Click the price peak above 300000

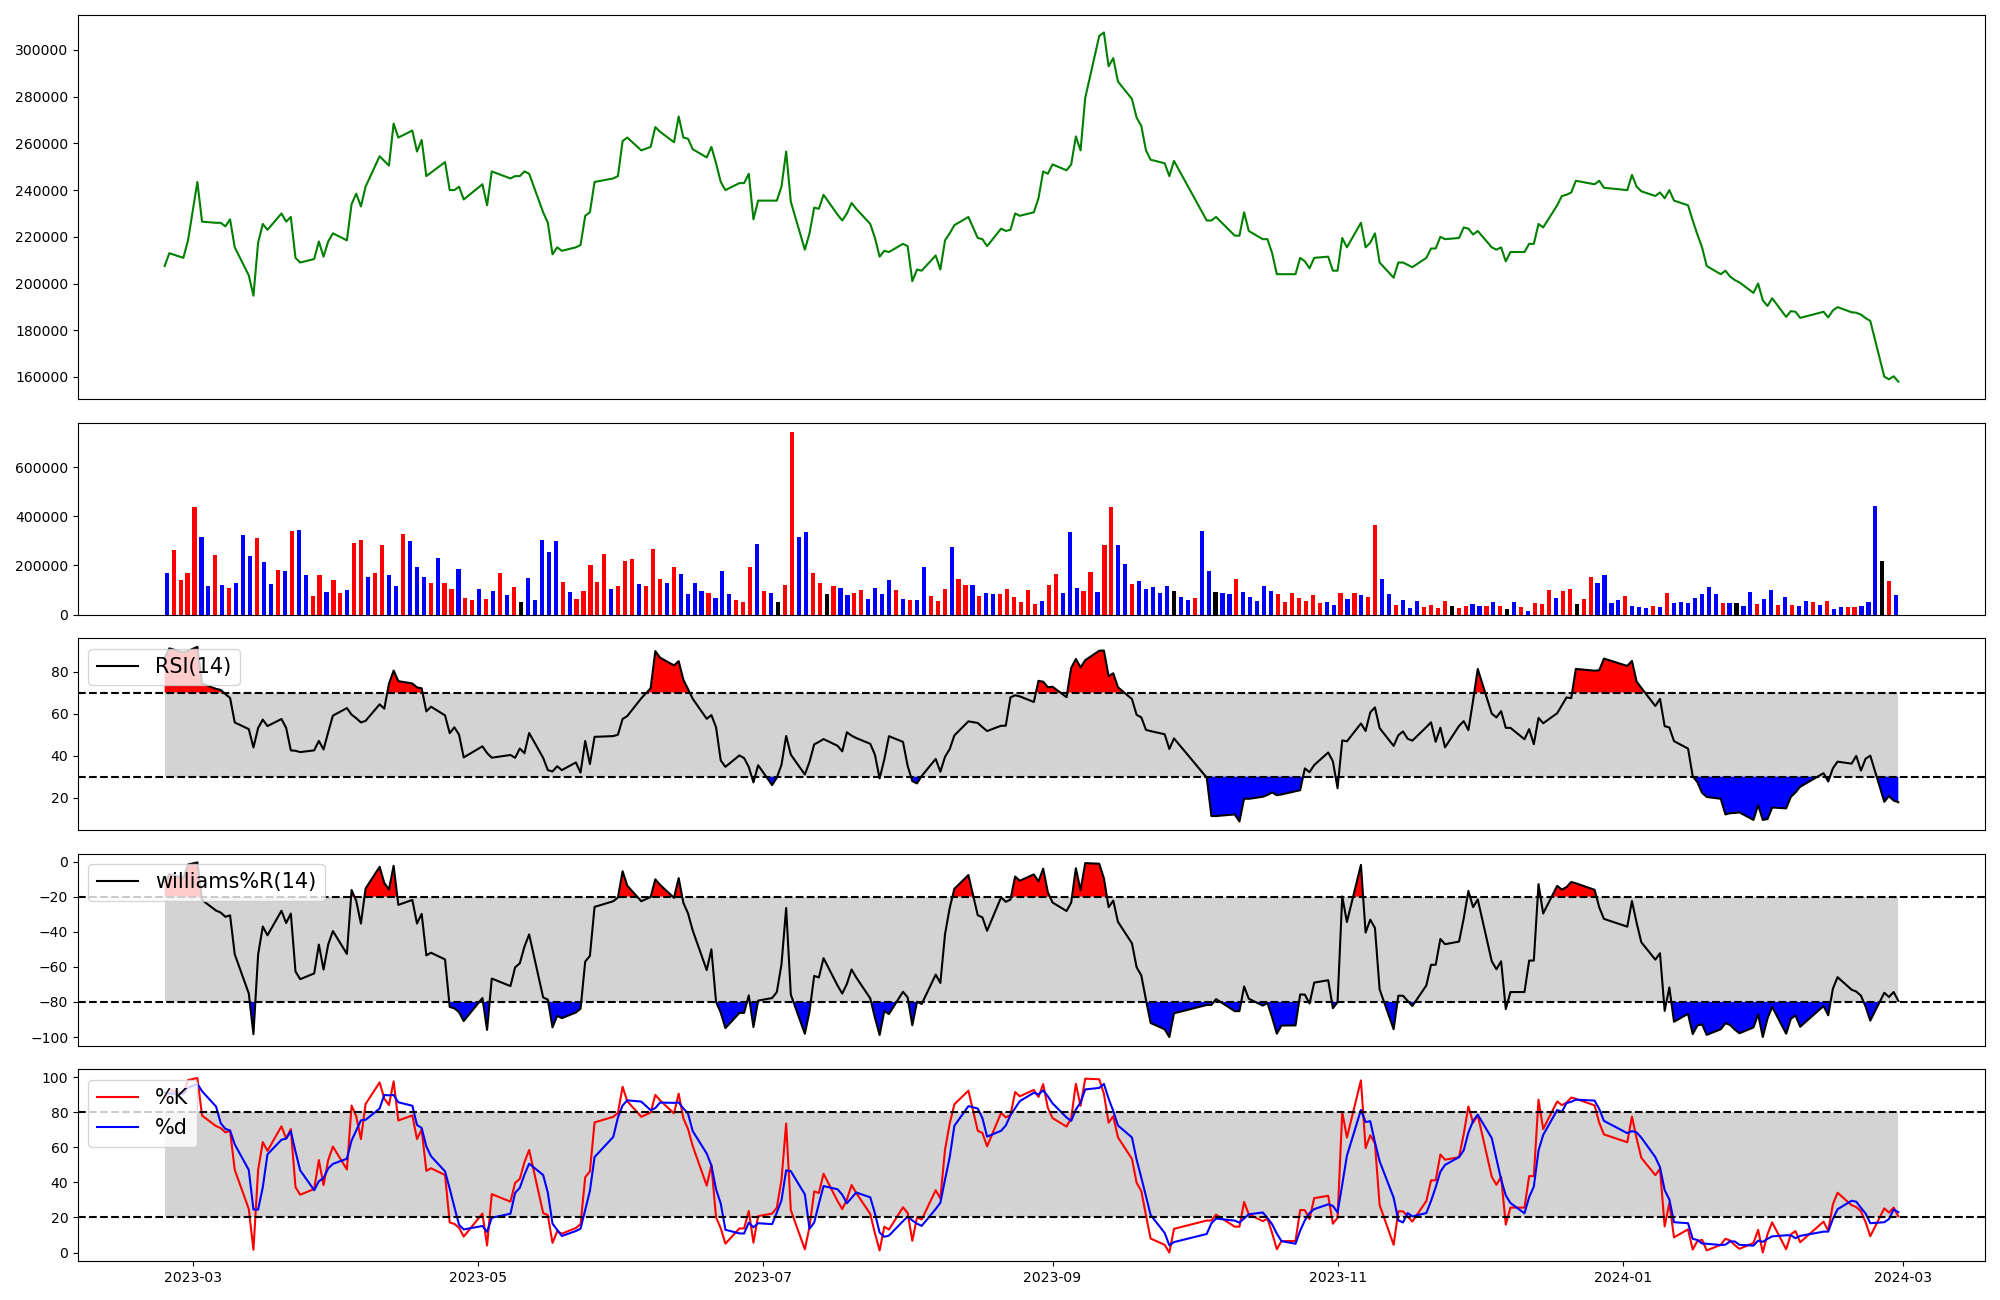[1103, 33]
